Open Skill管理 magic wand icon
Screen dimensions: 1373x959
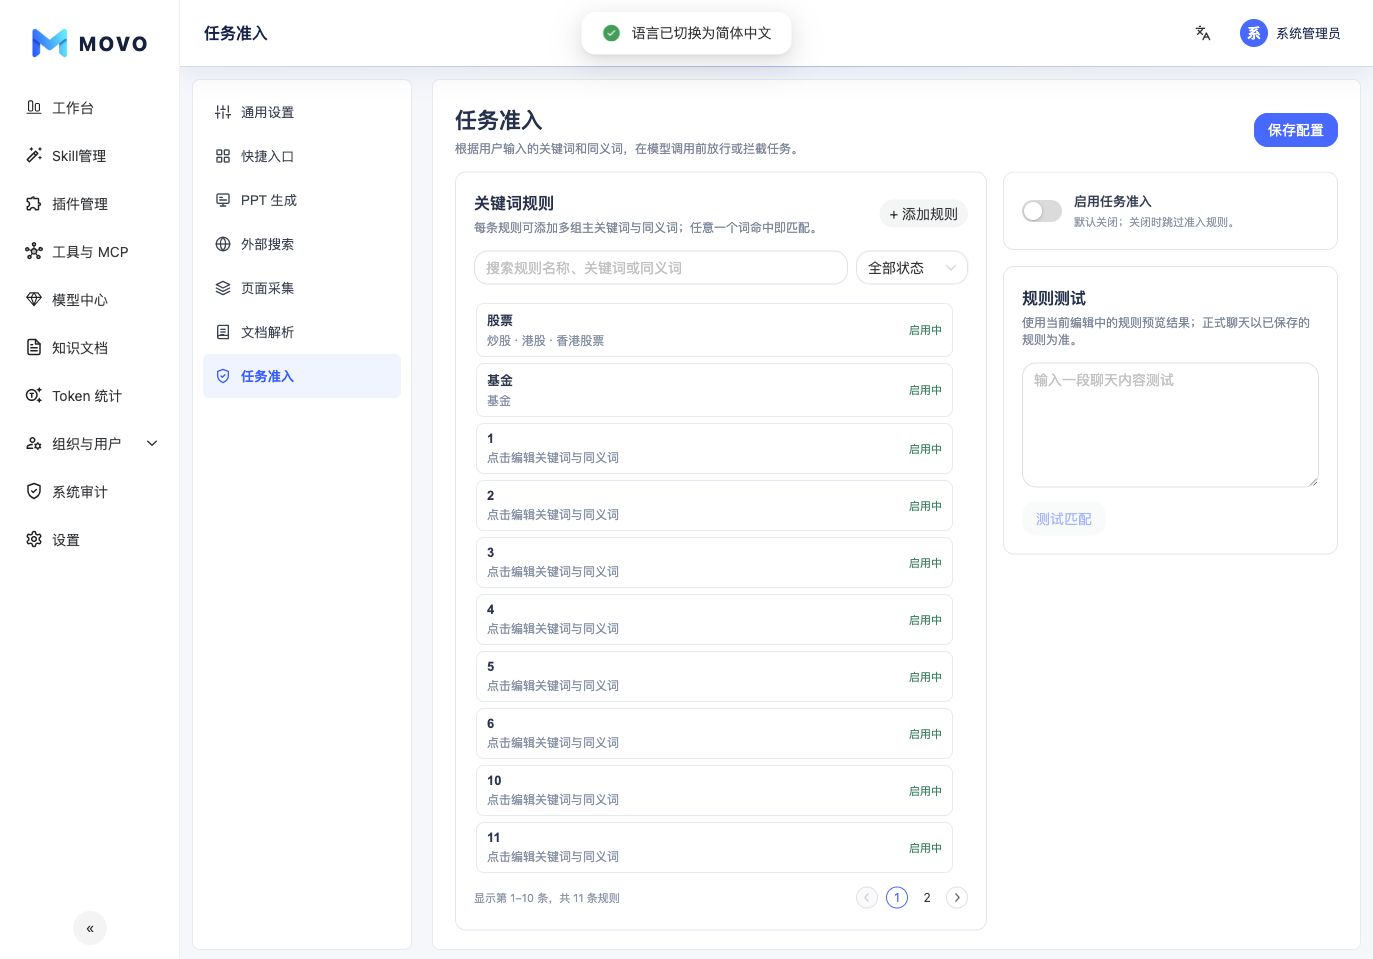(x=34, y=155)
